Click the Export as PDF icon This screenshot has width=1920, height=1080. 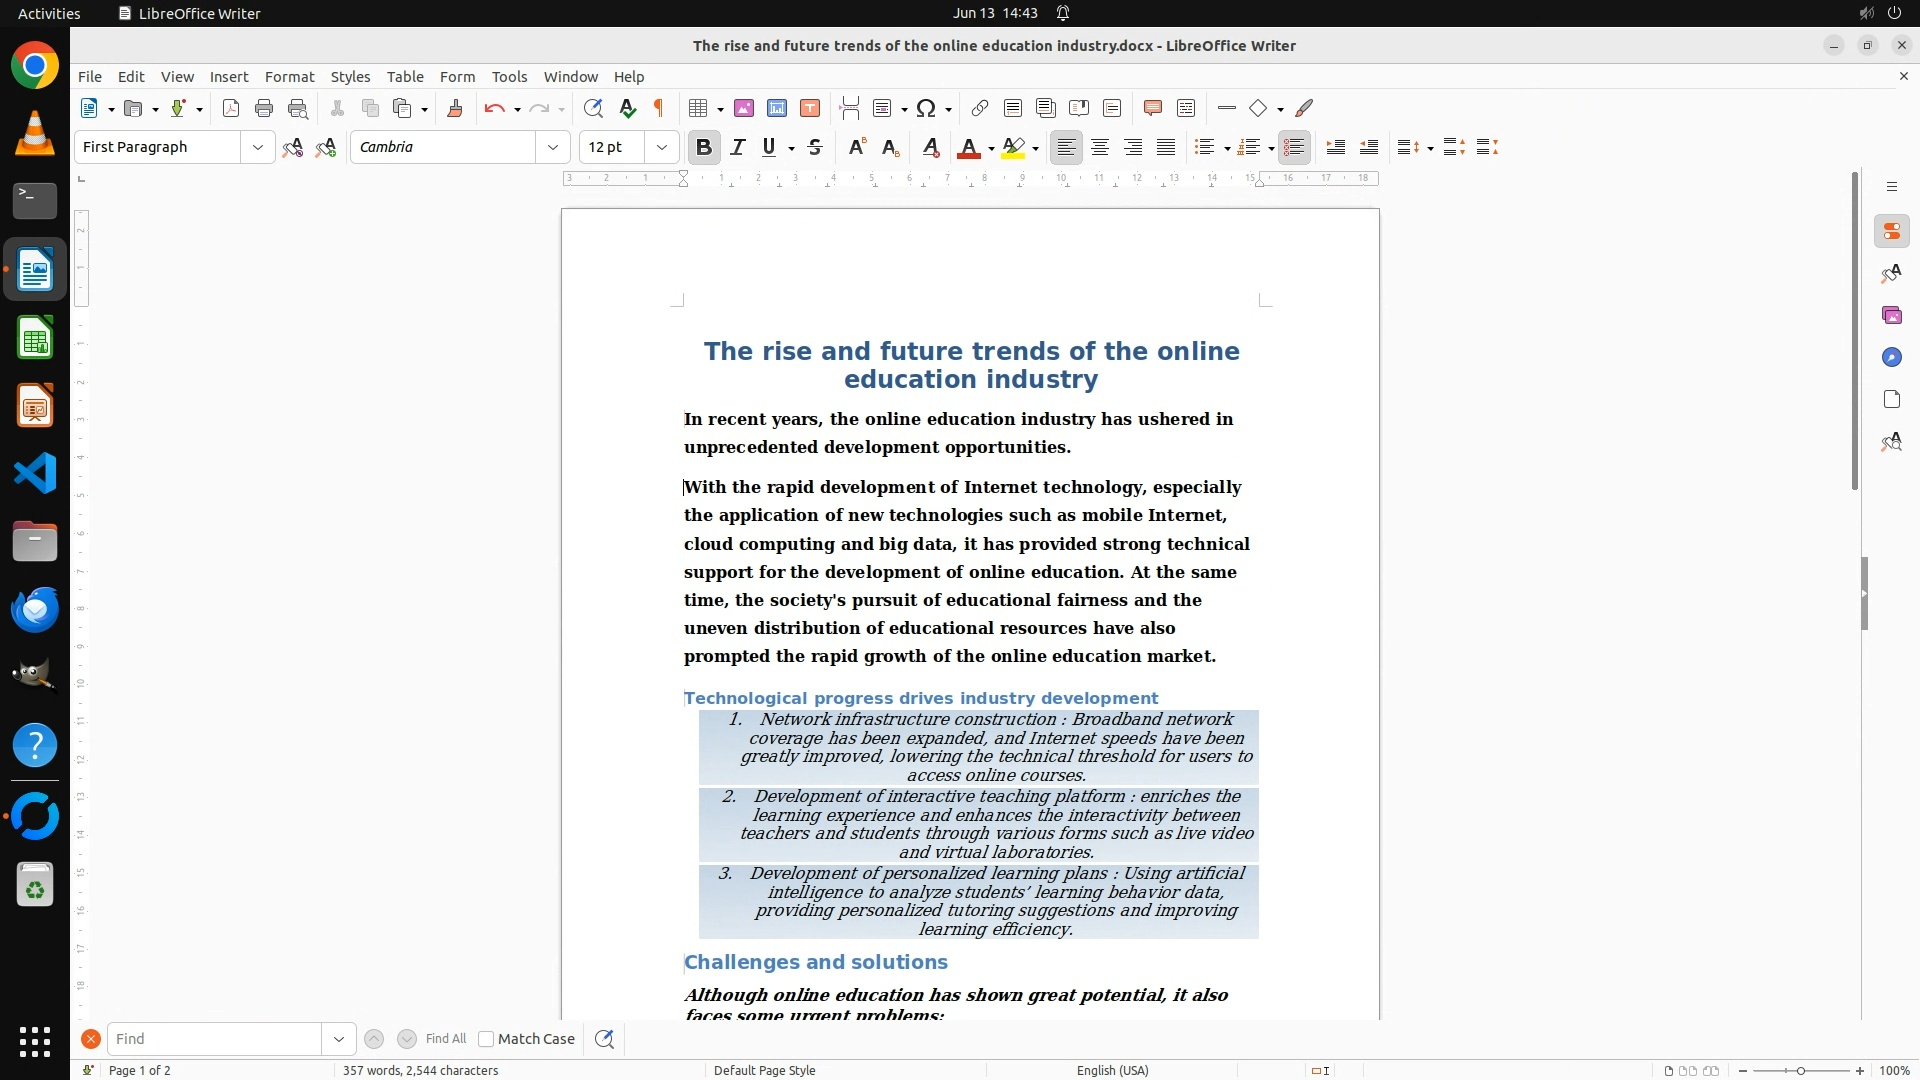tap(231, 108)
